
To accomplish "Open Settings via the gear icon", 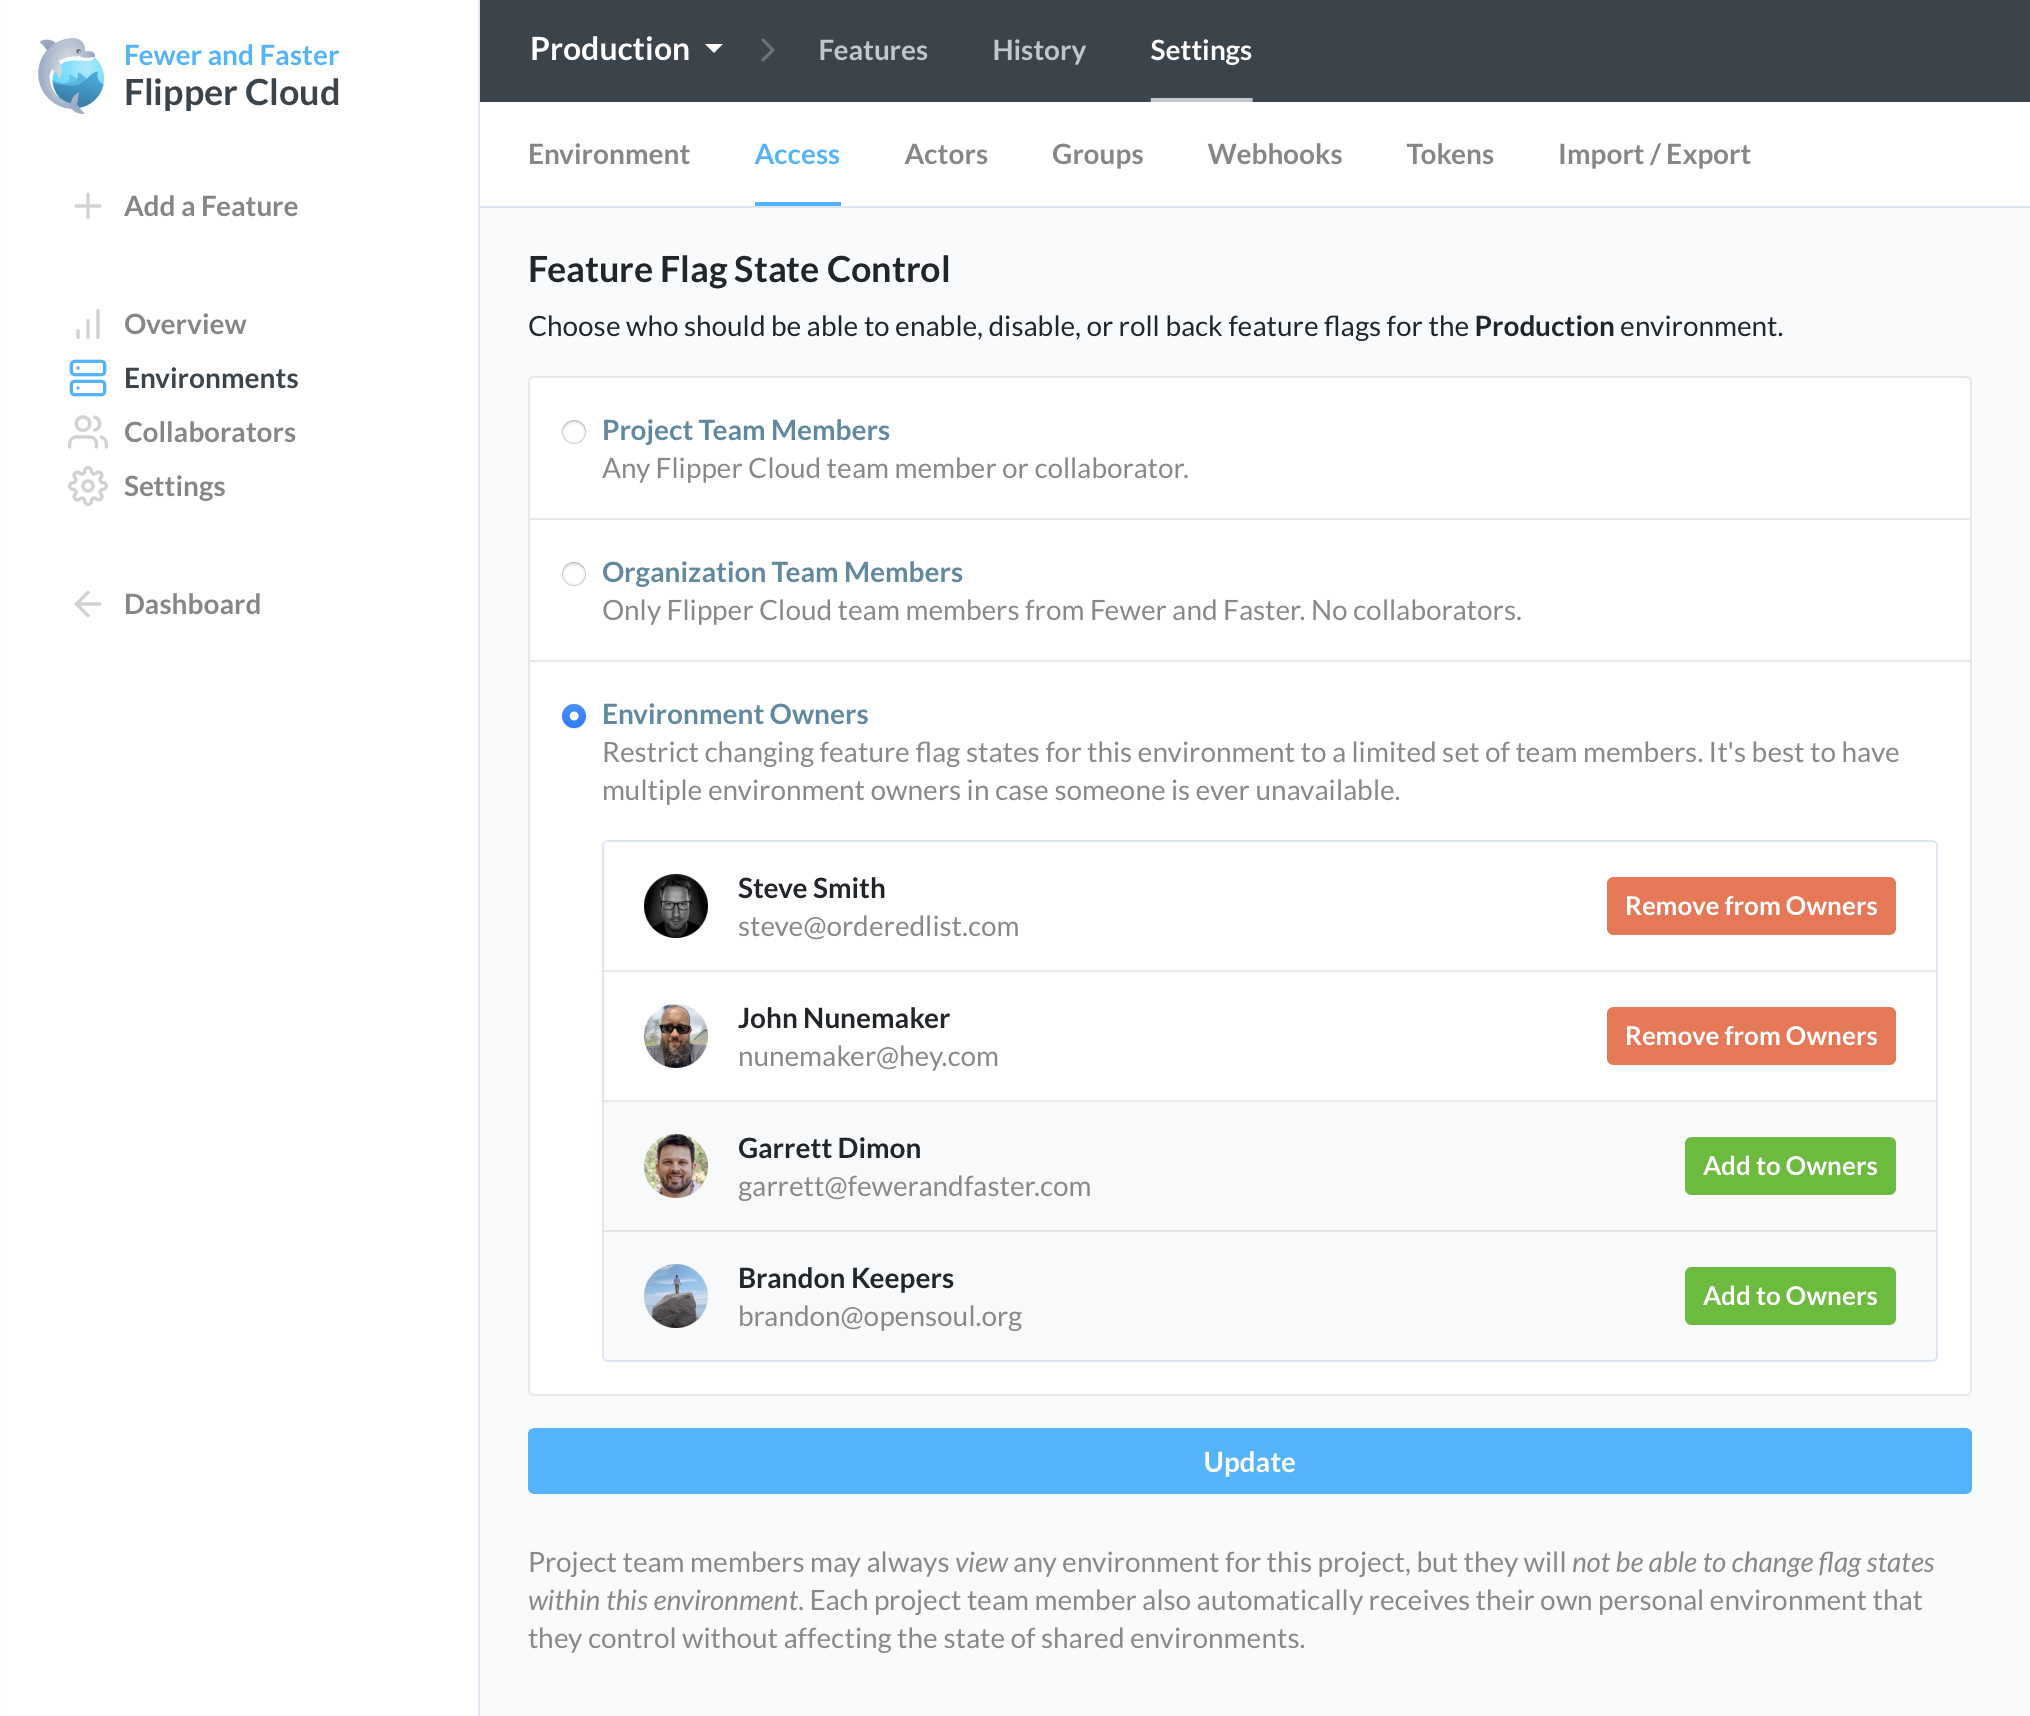I will tap(88, 486).
